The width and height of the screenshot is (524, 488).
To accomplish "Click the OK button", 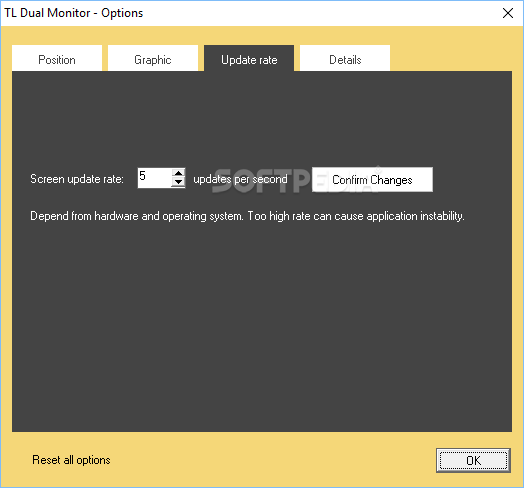I will [473, 461].
